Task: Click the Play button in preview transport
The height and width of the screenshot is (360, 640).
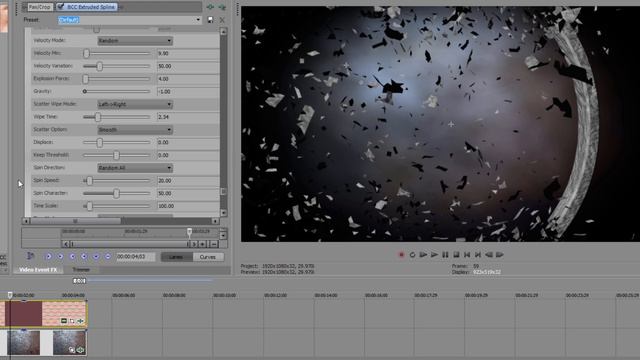Action: (434, 255)
